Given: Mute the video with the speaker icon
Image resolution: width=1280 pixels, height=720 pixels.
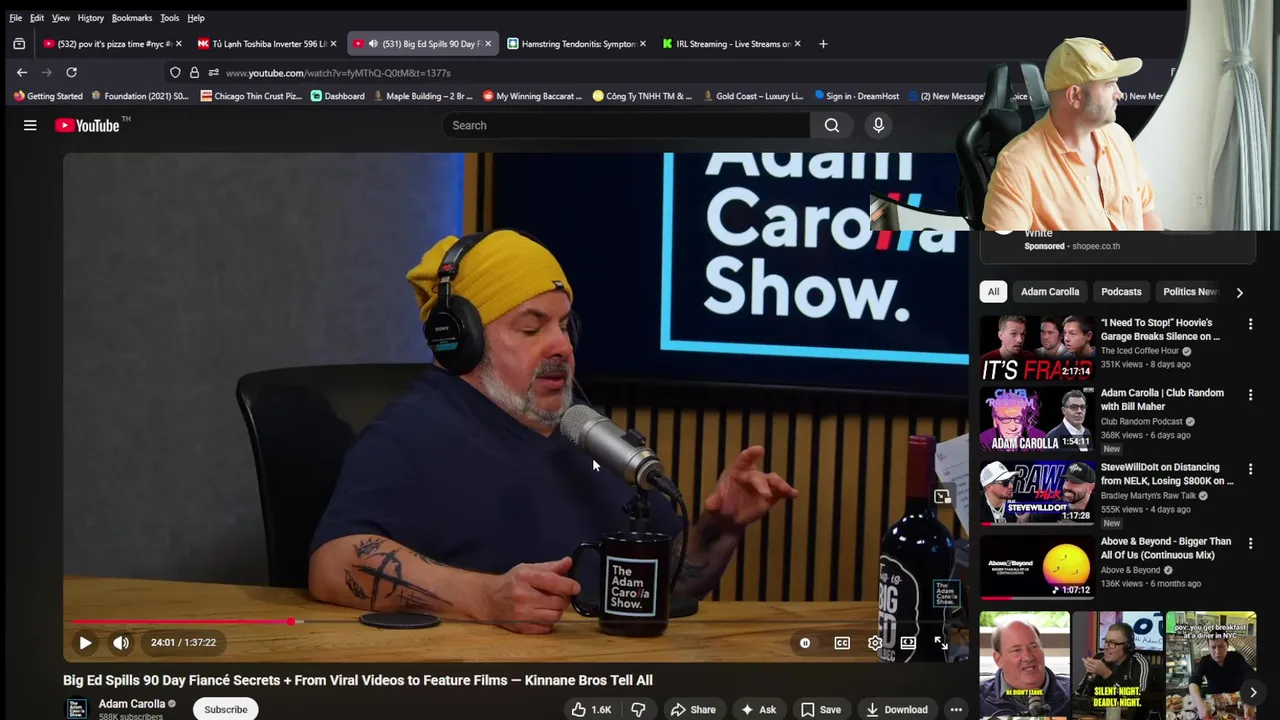Looking at the screenshot, I should (x=120, y=643).
